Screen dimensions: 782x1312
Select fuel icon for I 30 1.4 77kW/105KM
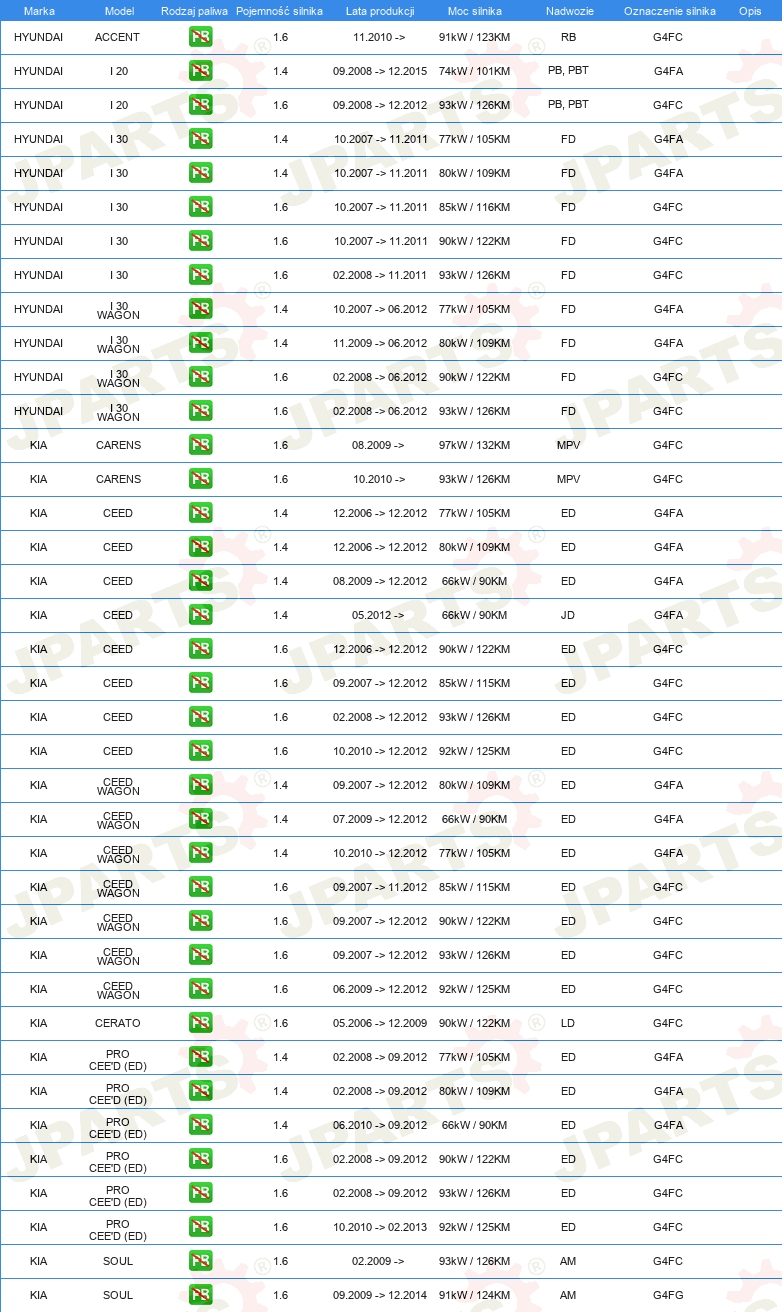(x=200, y=139)
